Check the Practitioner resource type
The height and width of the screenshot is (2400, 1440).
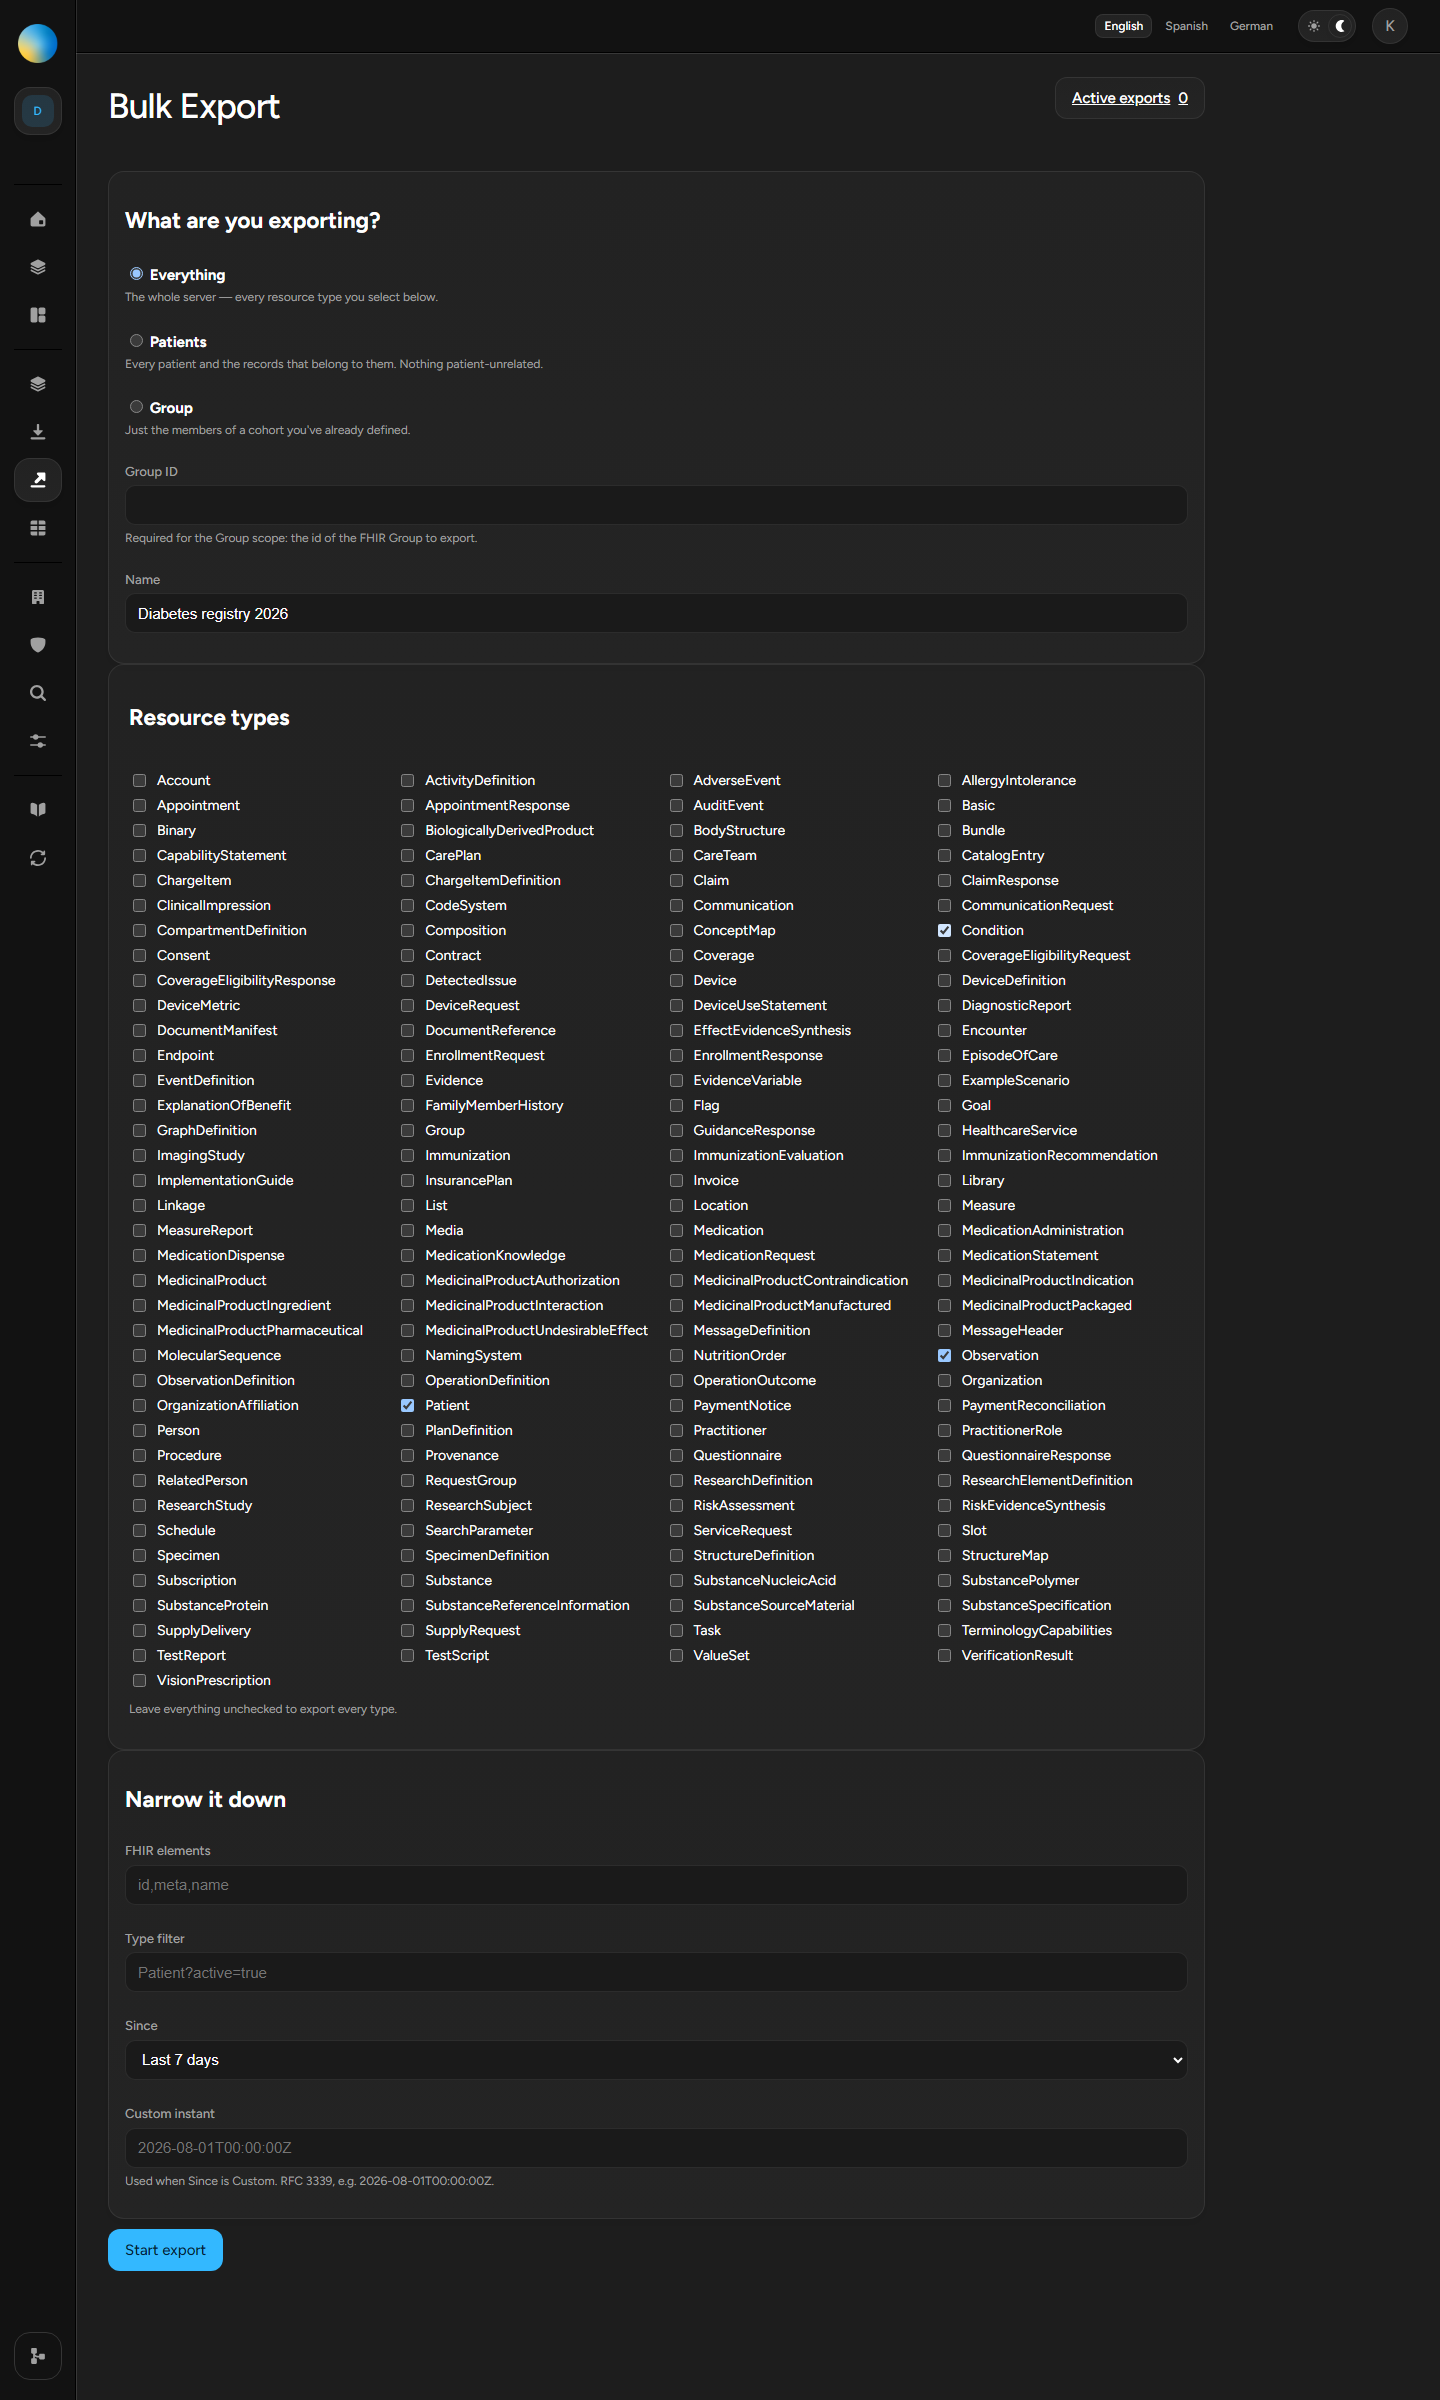676,1431
